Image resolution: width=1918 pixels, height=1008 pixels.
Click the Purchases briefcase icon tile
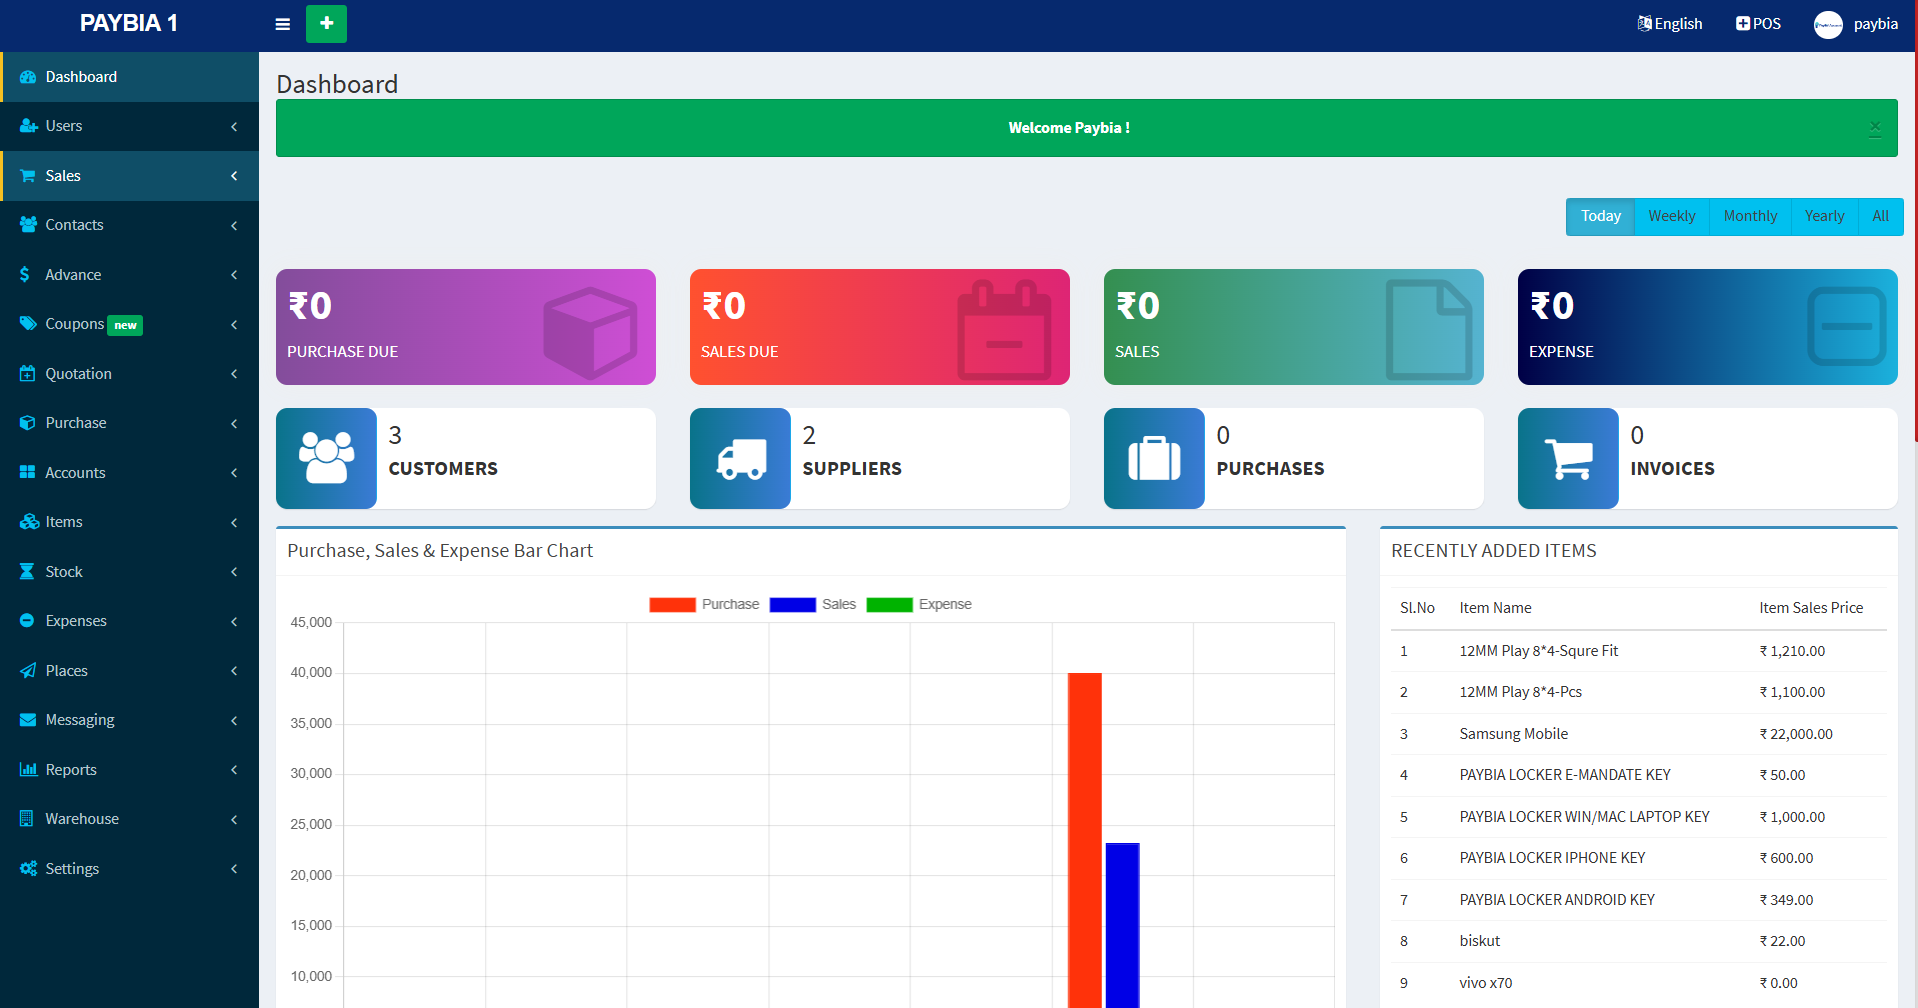[1154, 458]
